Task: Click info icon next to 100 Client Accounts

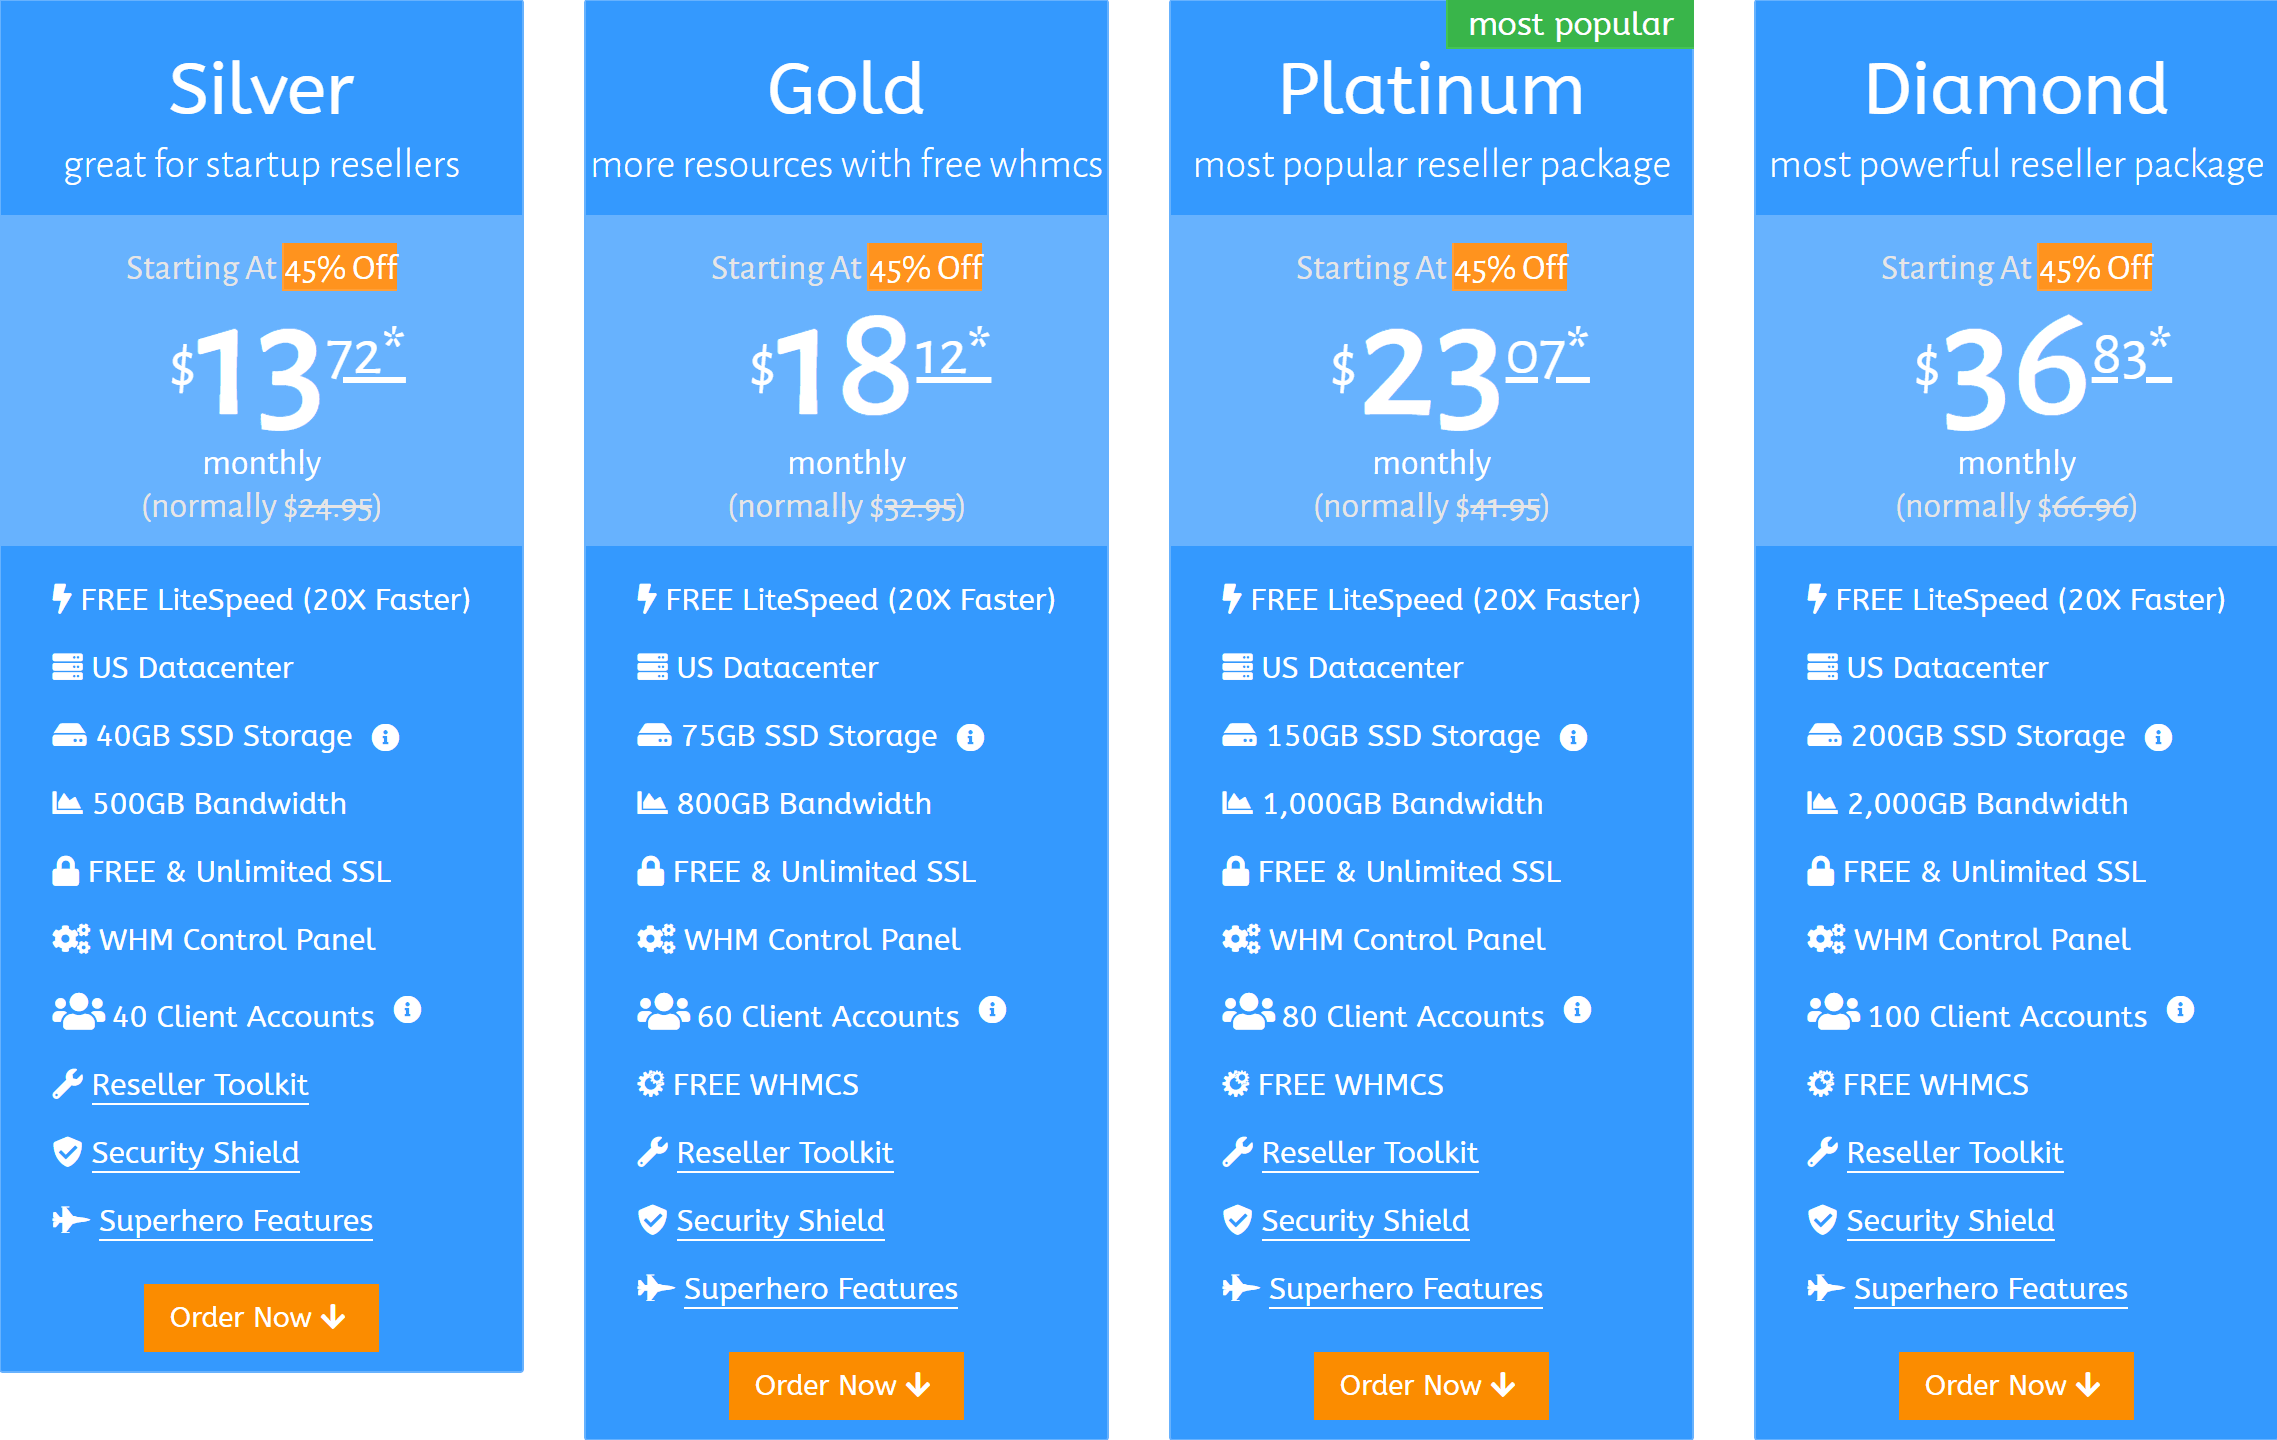Action: tap(2180, 1010)
